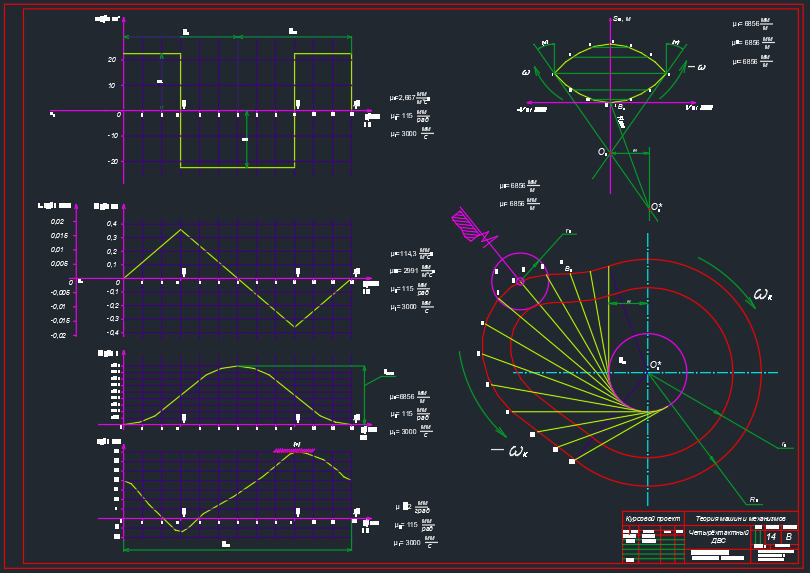Click sheet number 14 in title block
The image size is (810, 573).
pyautogui.click(x=770, y=537)
